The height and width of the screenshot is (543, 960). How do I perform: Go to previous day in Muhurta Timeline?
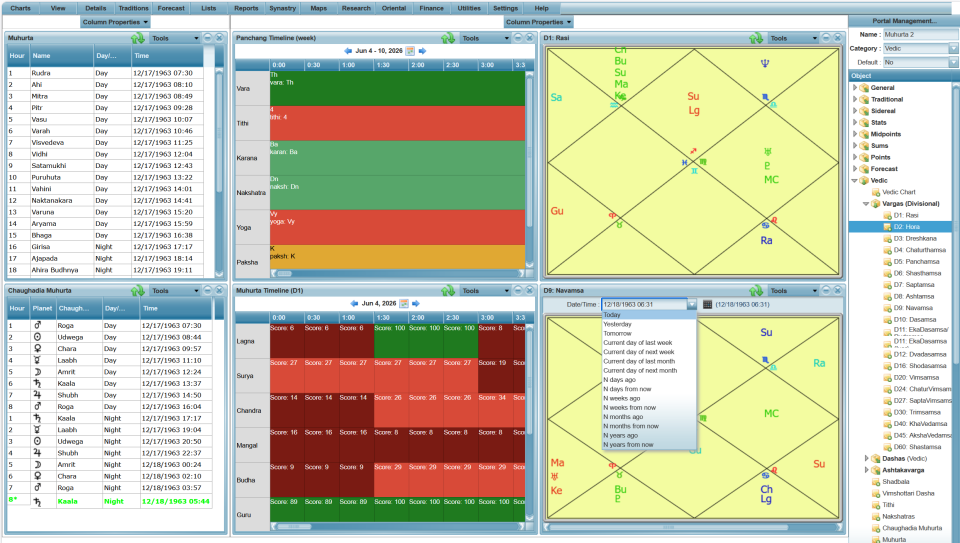click(x=354, y=304)
